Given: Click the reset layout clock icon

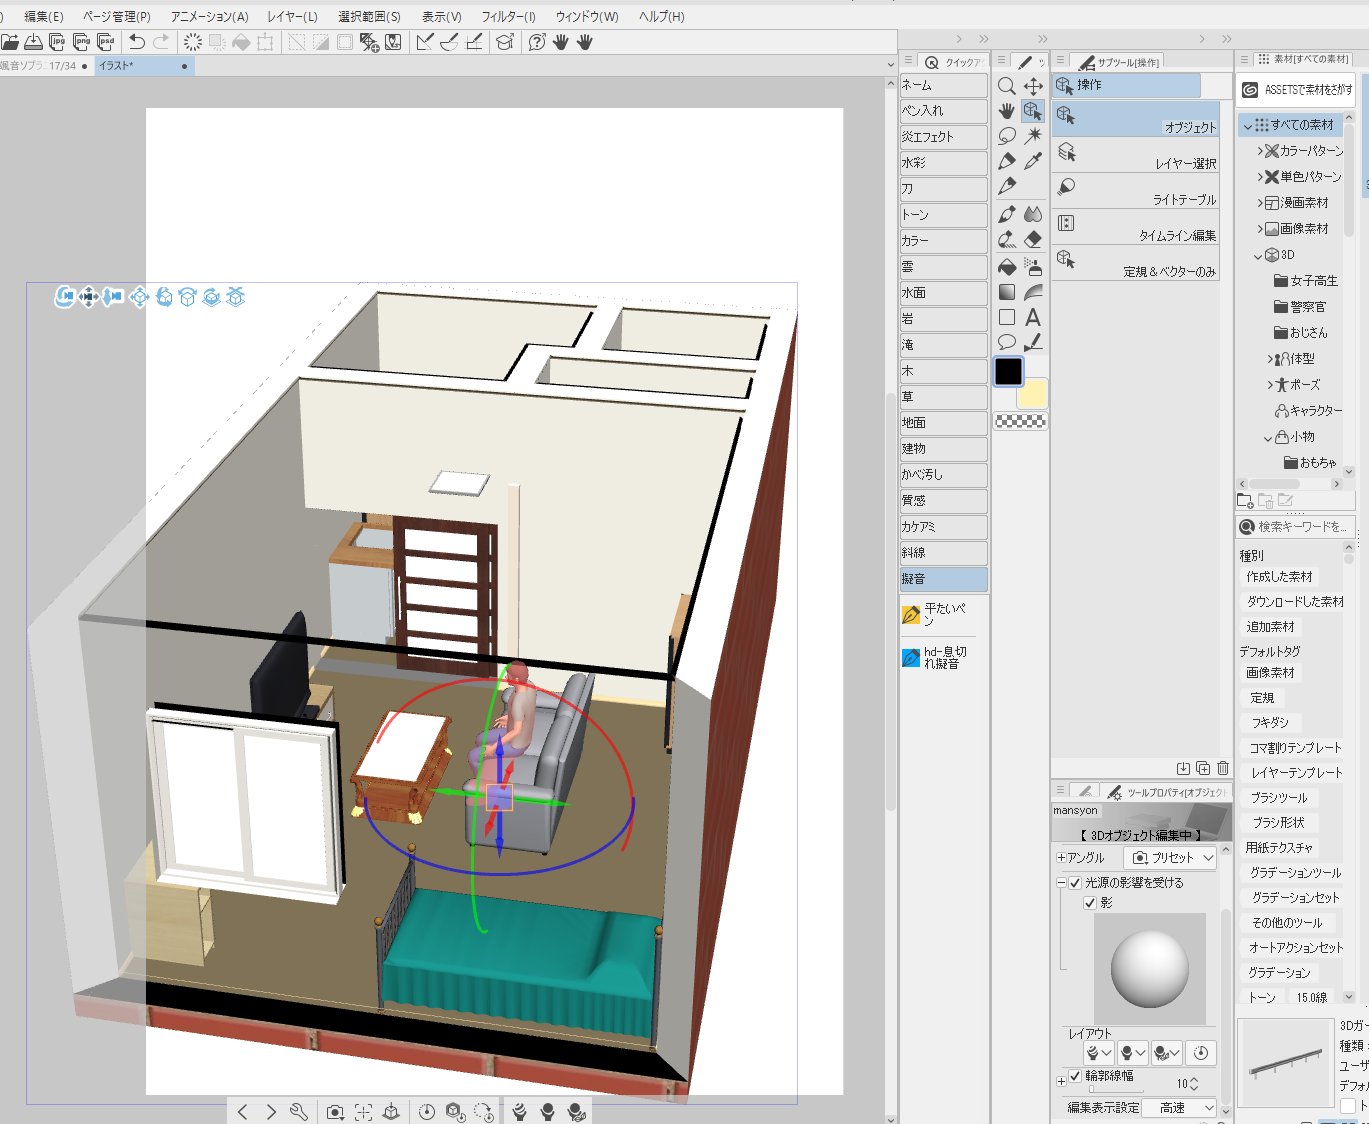Looking at the screenshot, I should pos(1201,1052).
